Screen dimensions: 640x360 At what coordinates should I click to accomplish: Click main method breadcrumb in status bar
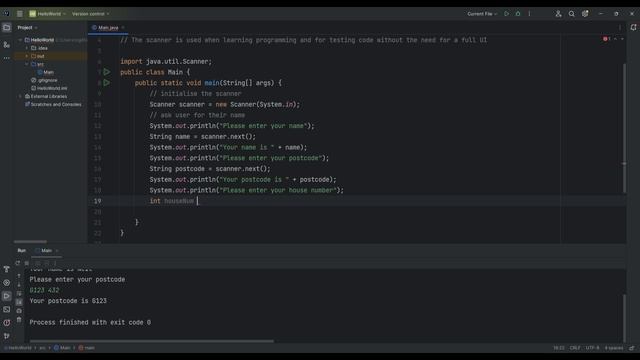click(x=87, y=348)
